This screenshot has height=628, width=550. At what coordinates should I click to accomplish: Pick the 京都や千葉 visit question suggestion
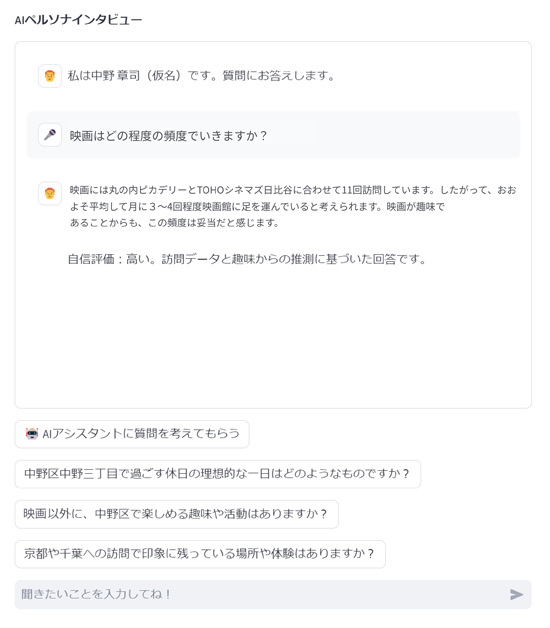tap(200, 554)
